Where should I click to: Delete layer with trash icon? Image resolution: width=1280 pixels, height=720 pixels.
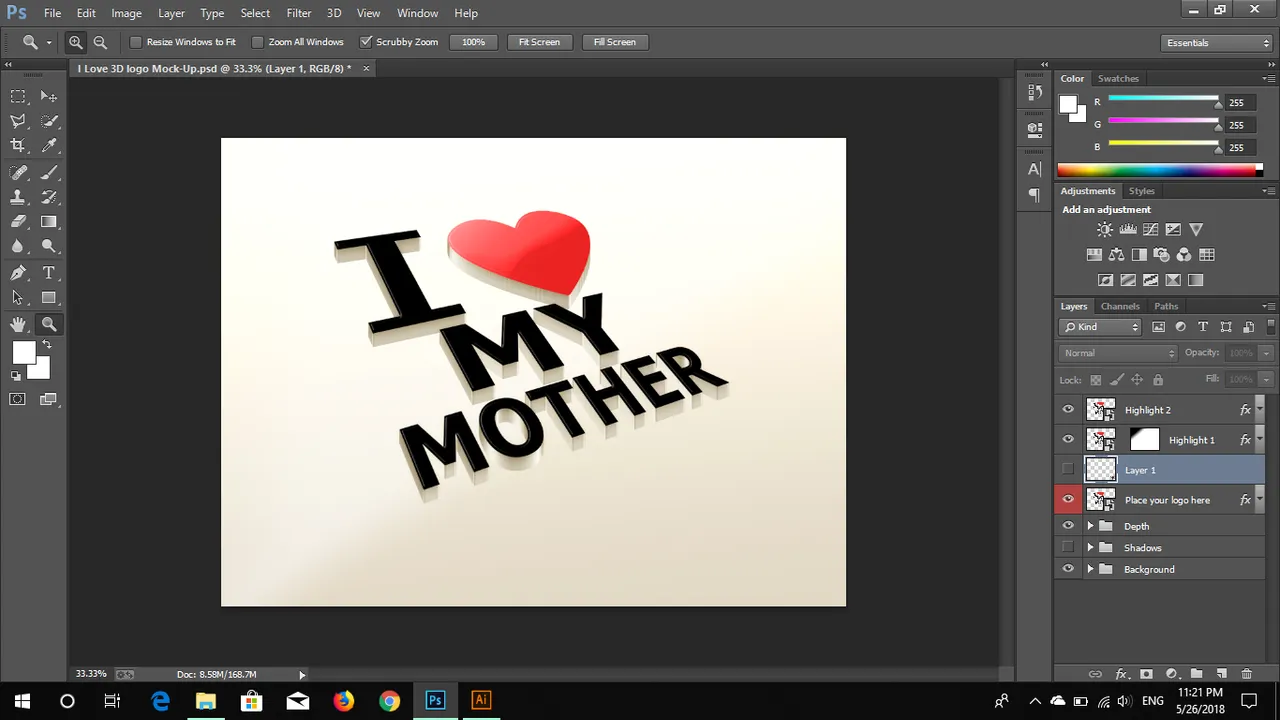pyautogui.click(x=1246, y=674)
